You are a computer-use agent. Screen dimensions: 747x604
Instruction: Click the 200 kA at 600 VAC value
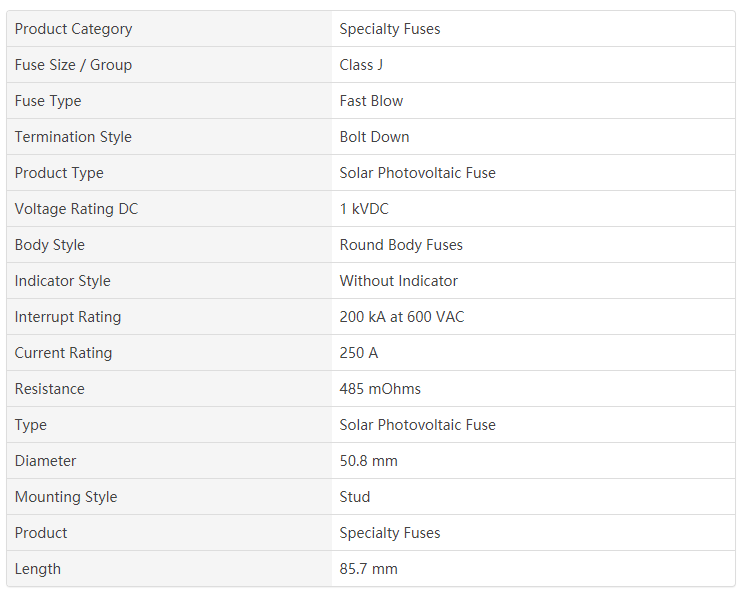(402, 317)
